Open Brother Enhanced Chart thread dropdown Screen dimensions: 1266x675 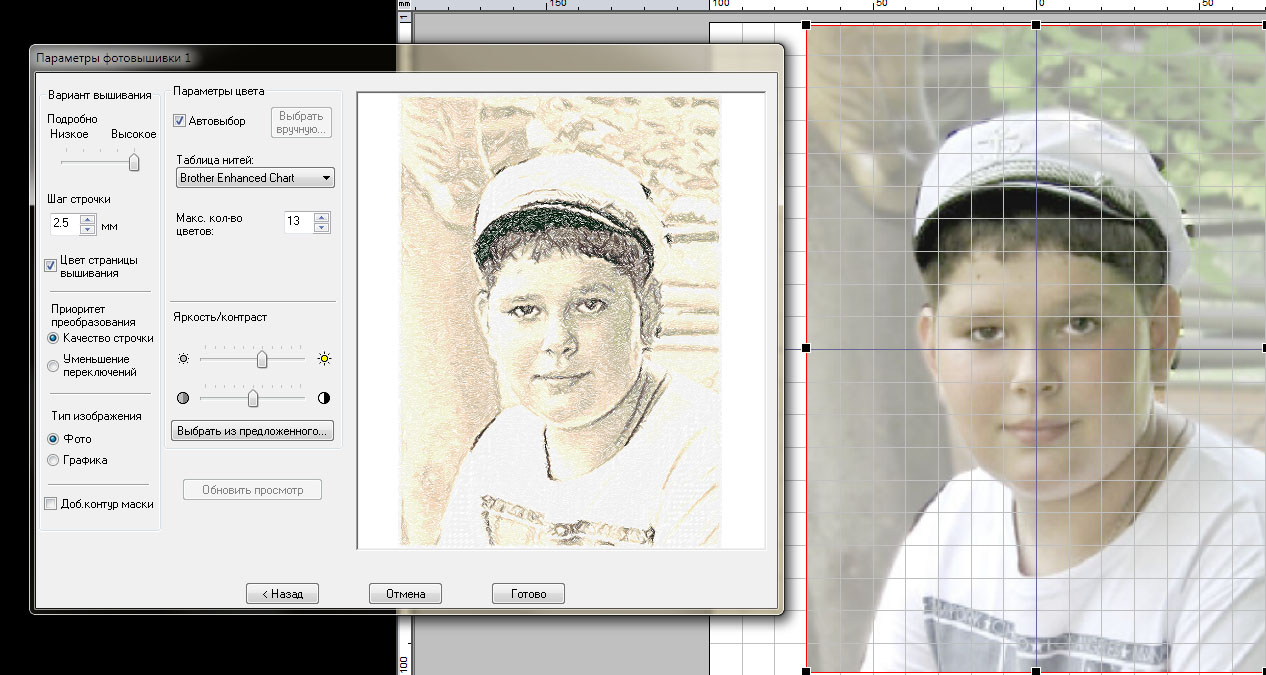click(x=255, y=178)
